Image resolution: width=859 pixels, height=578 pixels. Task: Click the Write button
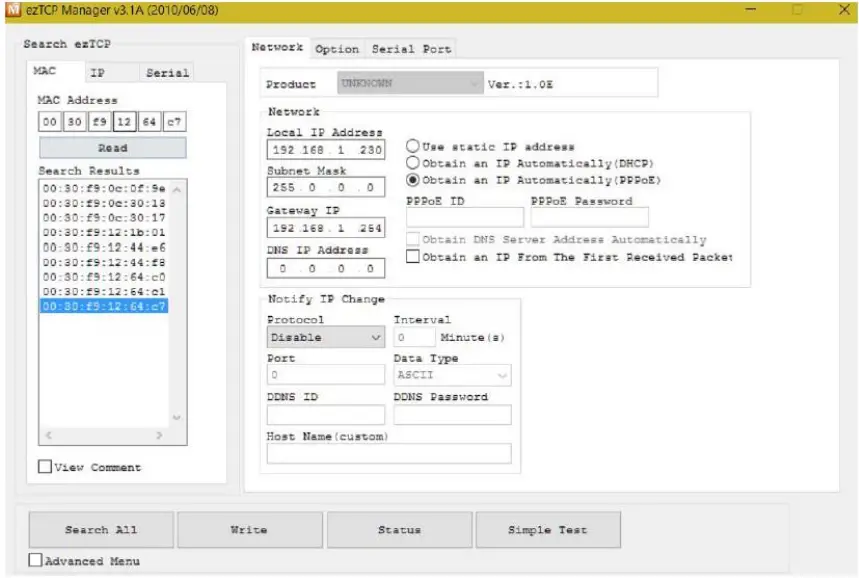(249, 530)
